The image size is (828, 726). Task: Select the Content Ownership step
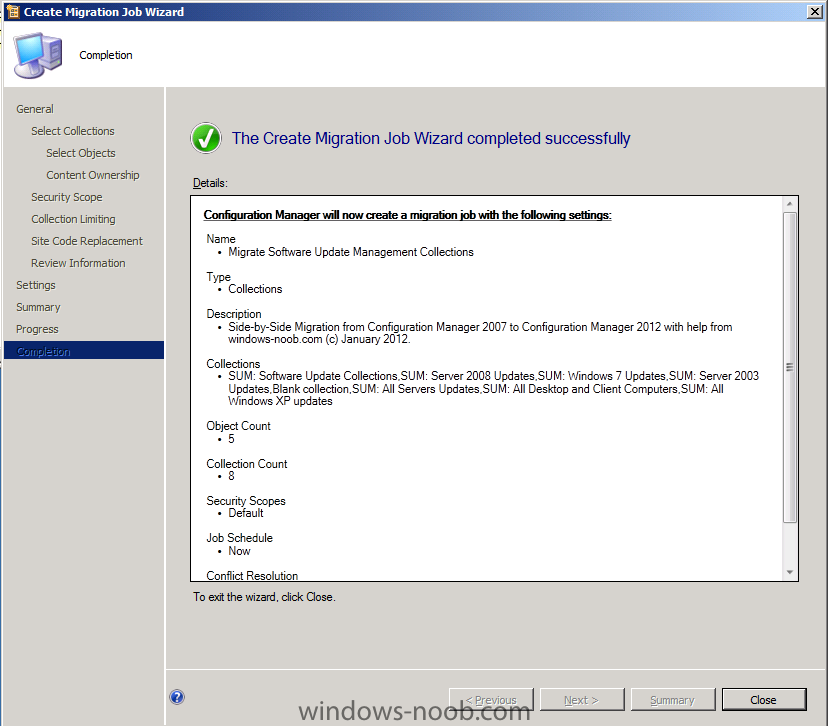coord(93,175)
